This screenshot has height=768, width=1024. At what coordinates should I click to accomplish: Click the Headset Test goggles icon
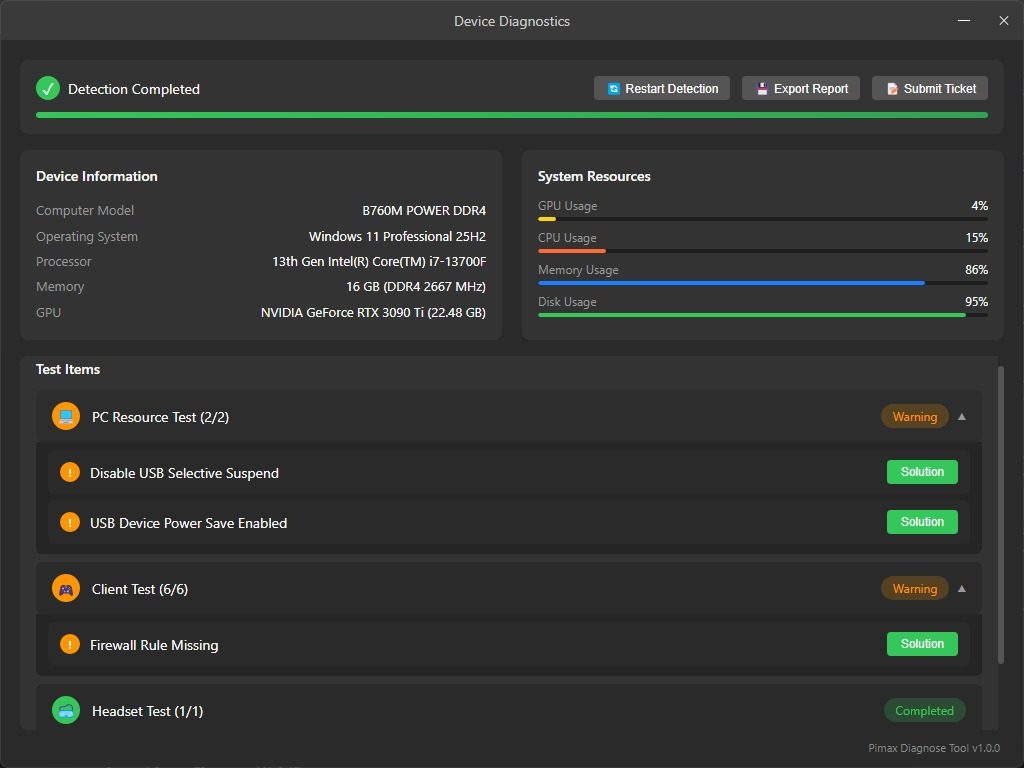66,711
